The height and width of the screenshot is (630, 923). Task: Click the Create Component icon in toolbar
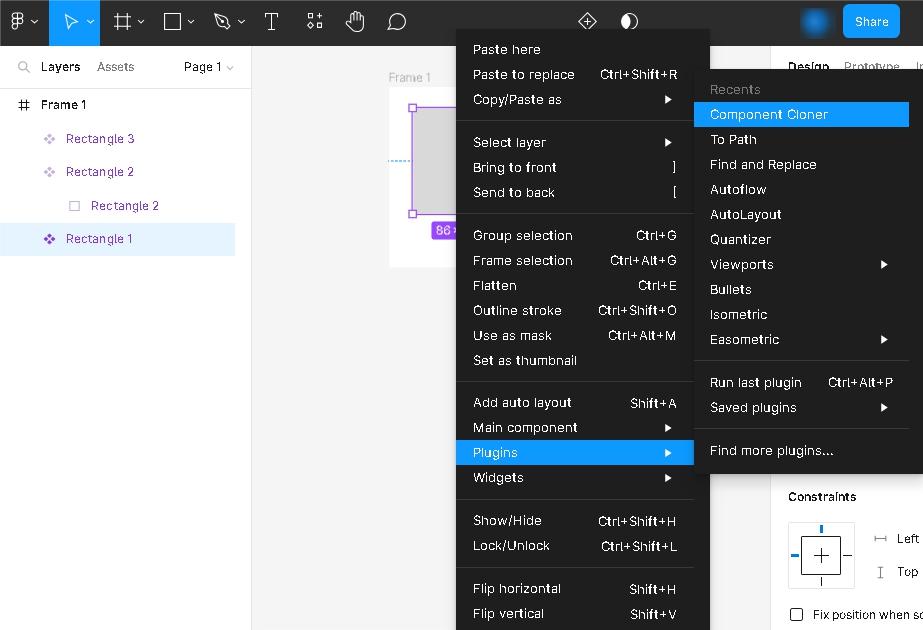point(588,21)
